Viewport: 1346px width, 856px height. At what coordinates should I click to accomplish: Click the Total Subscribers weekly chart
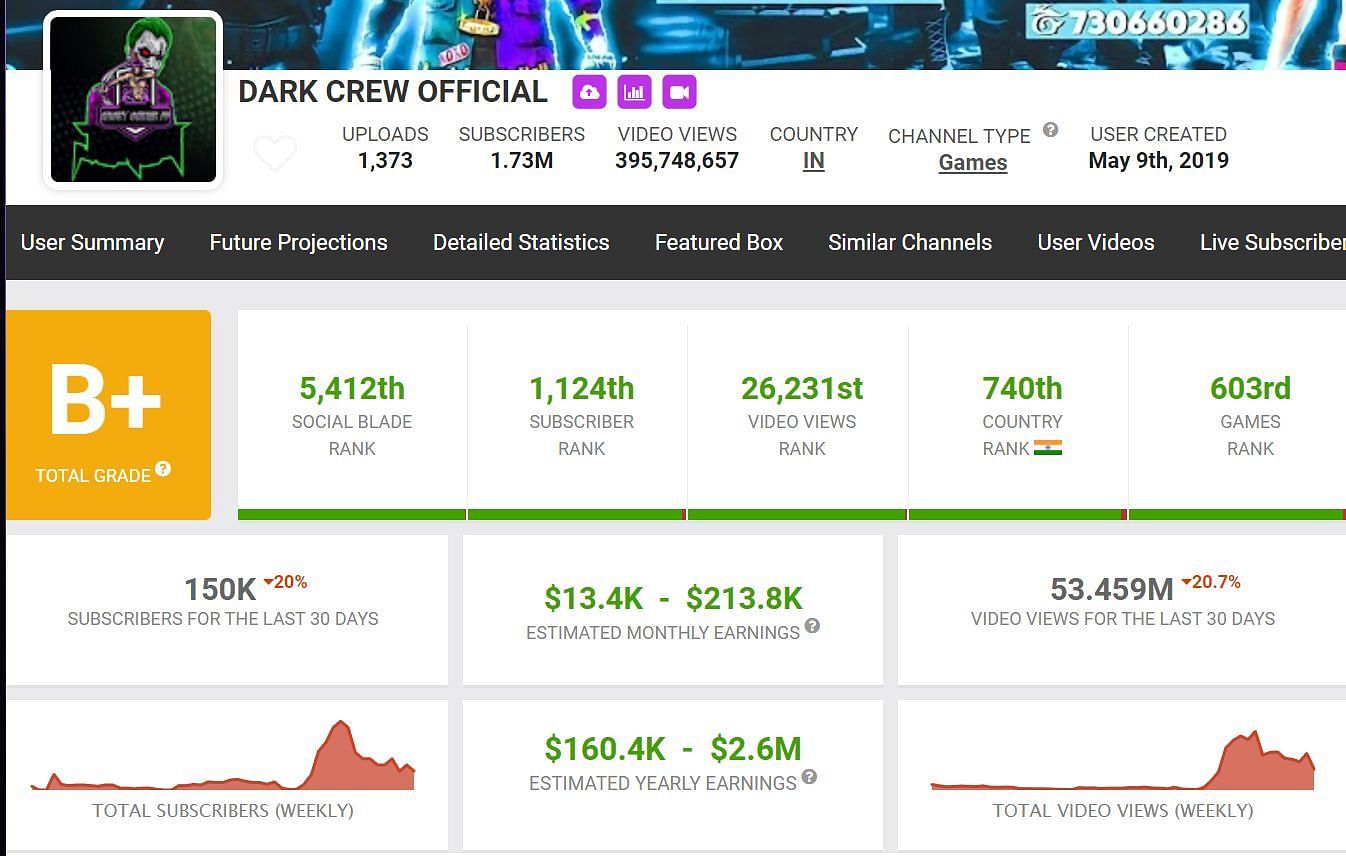pos(223,762)
